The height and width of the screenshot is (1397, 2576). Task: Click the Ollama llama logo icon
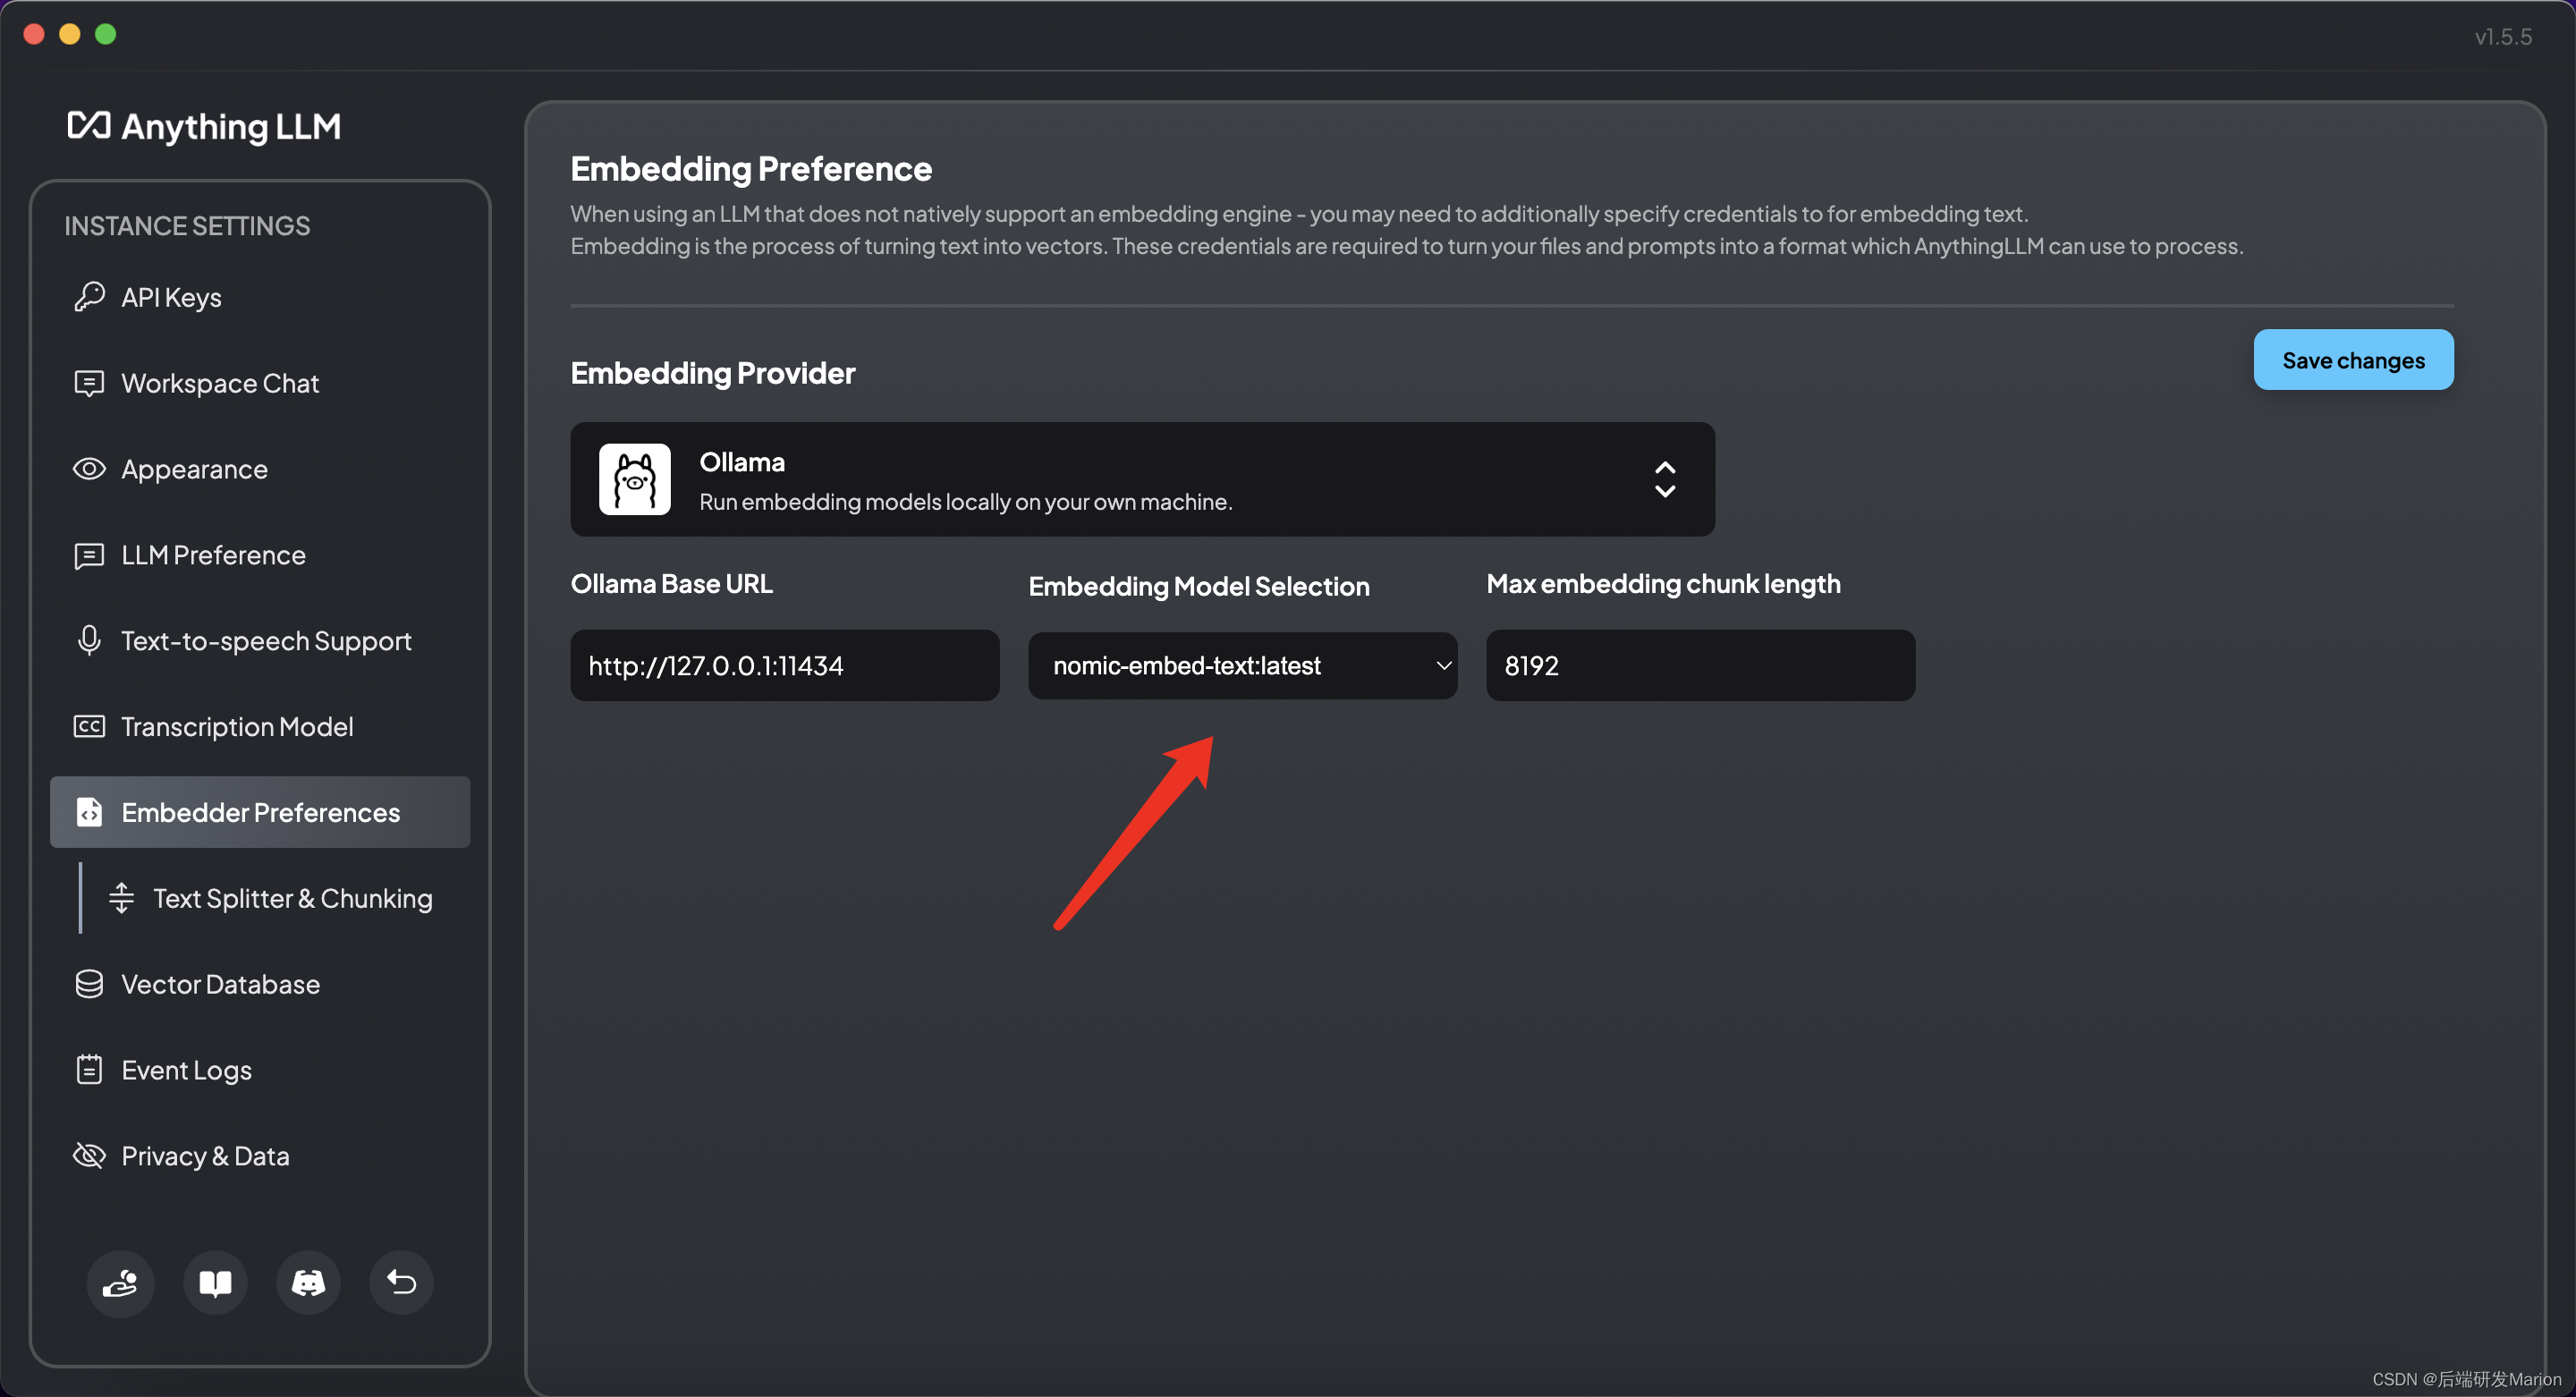click(634, 479)
